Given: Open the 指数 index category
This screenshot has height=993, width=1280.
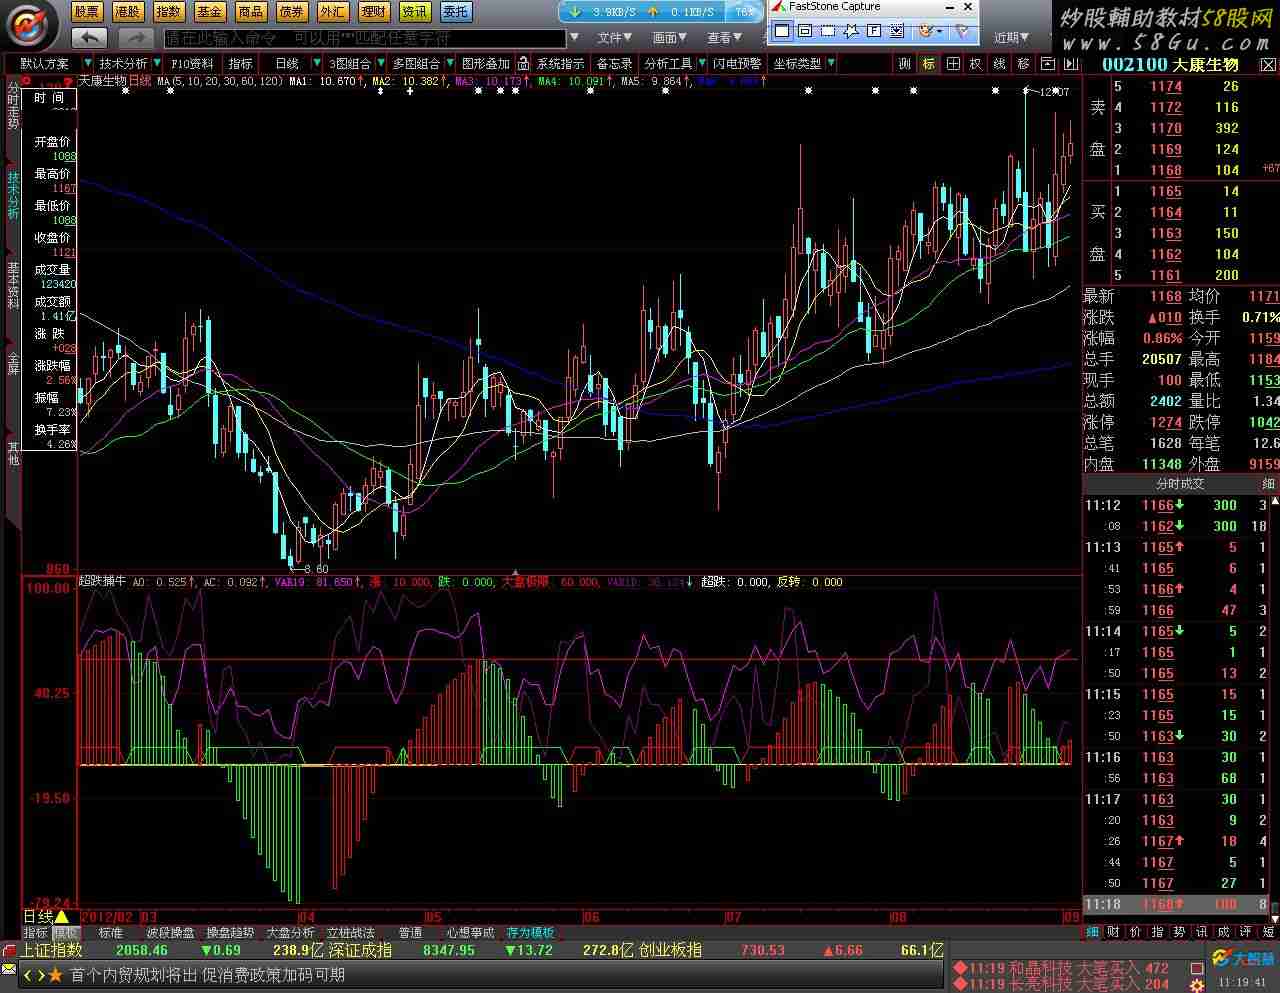Looking at the screenshot, I should coord(169,12).
